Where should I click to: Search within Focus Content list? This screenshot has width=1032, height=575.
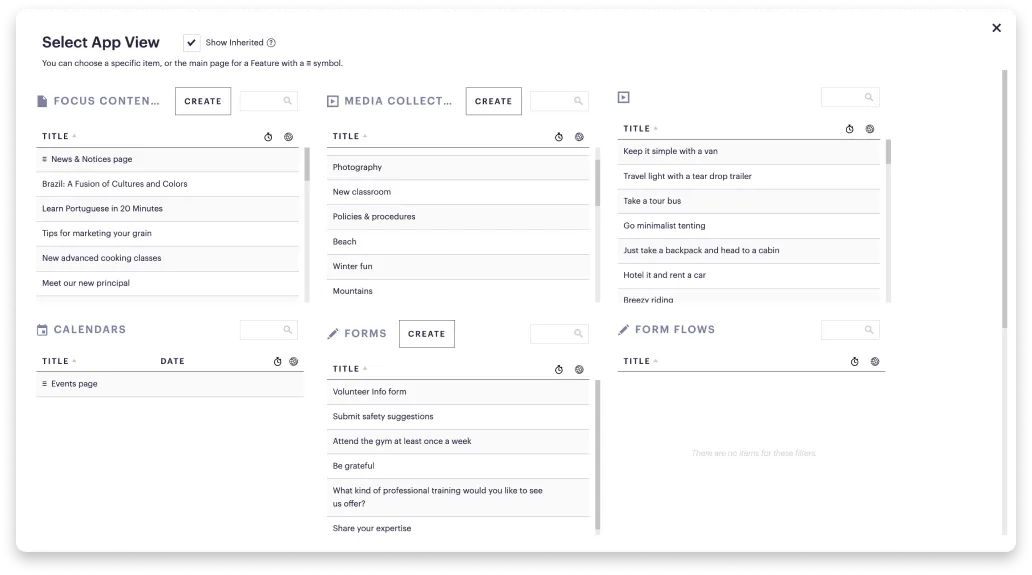[x=269, y=101]
